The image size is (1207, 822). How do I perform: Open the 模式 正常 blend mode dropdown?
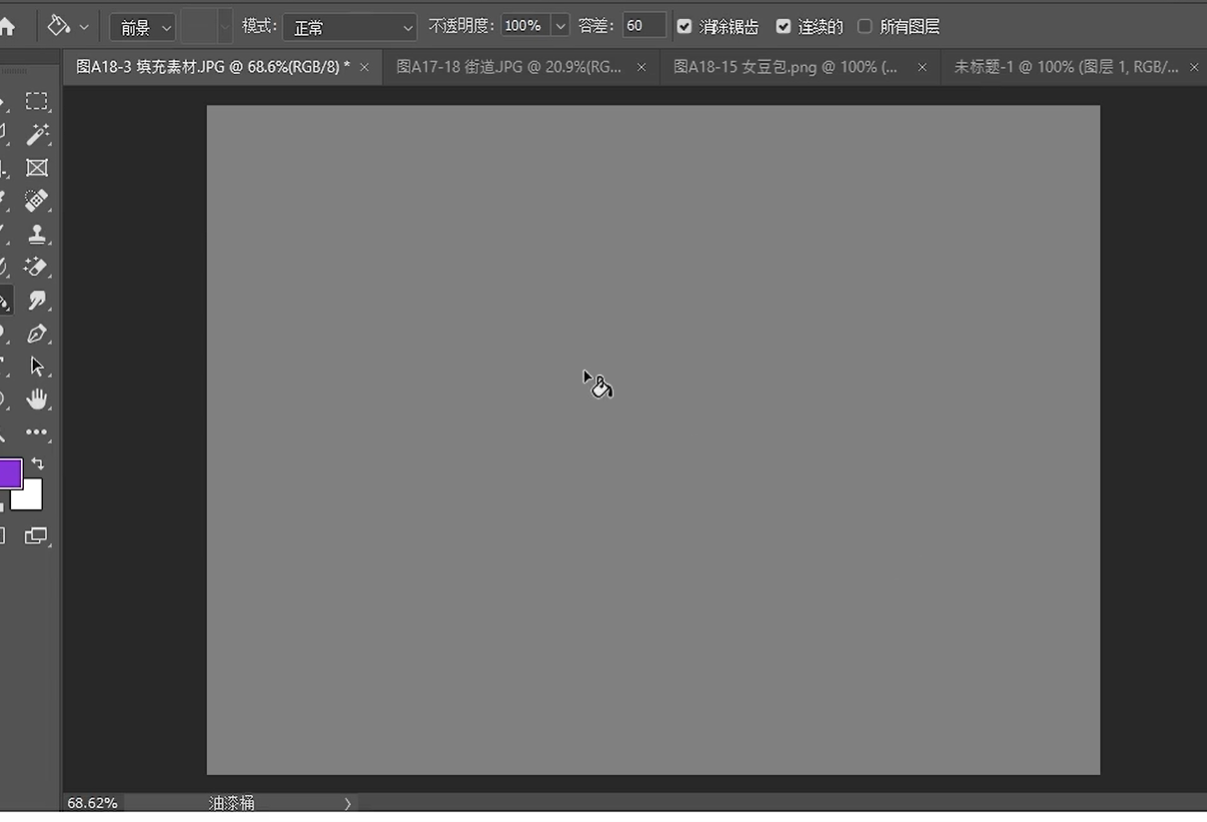click(350, 27)
